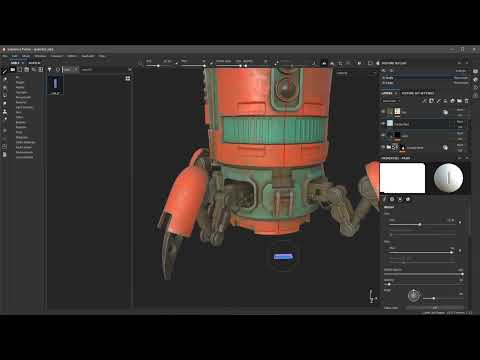This screenshot has width=480, height=360.
Task: Select the Polygon Fill tool
Action: (5, 95)
